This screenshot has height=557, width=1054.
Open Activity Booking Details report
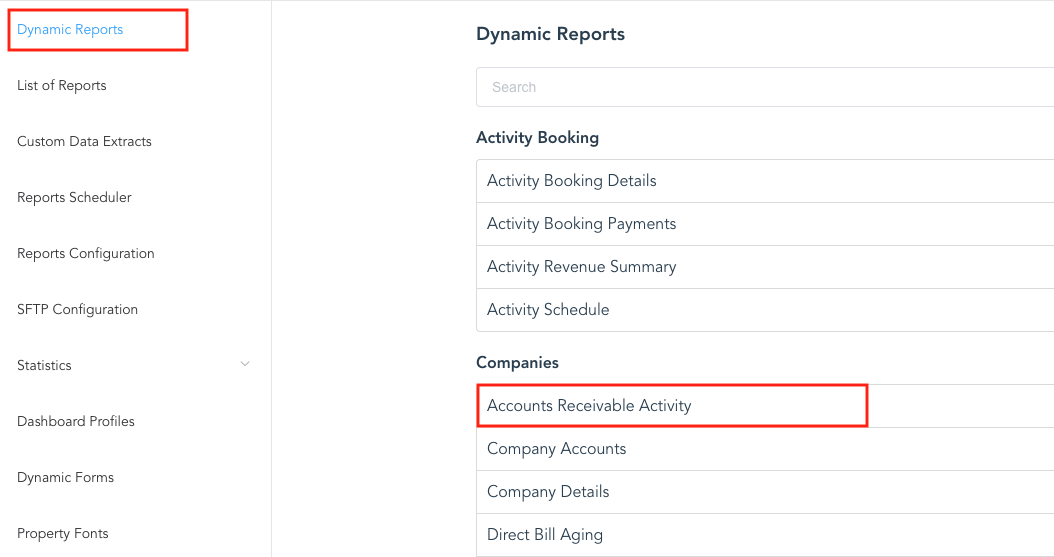pos(572,181)
